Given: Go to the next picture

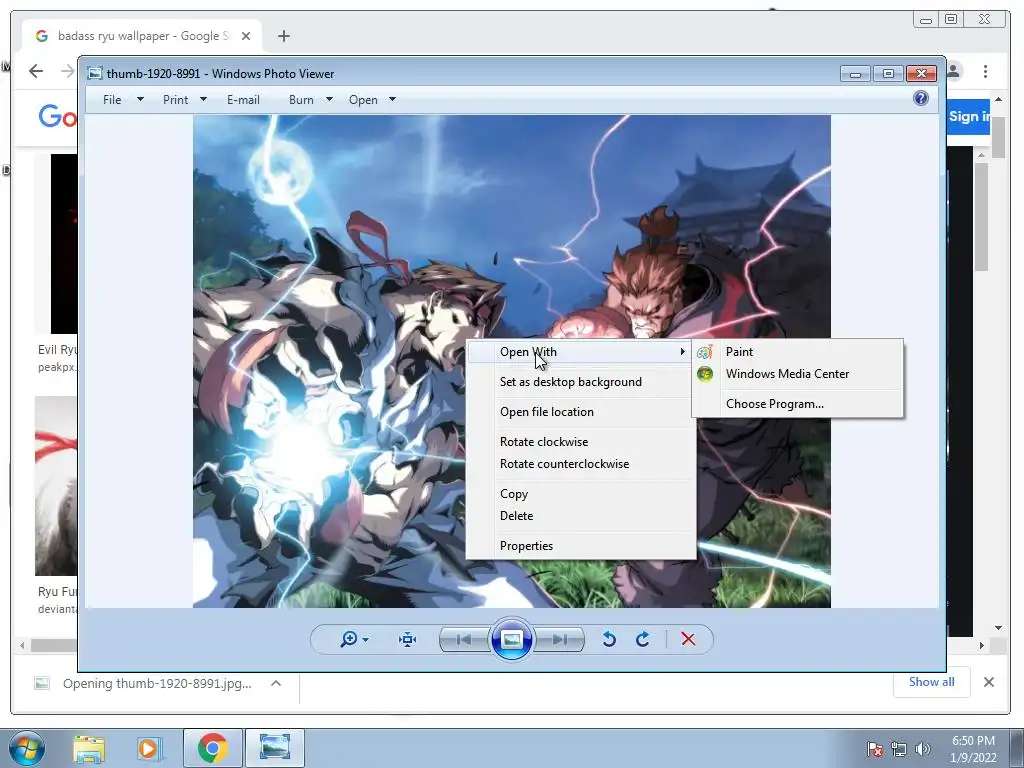Looking at the screenshot, I should (559, 639).
